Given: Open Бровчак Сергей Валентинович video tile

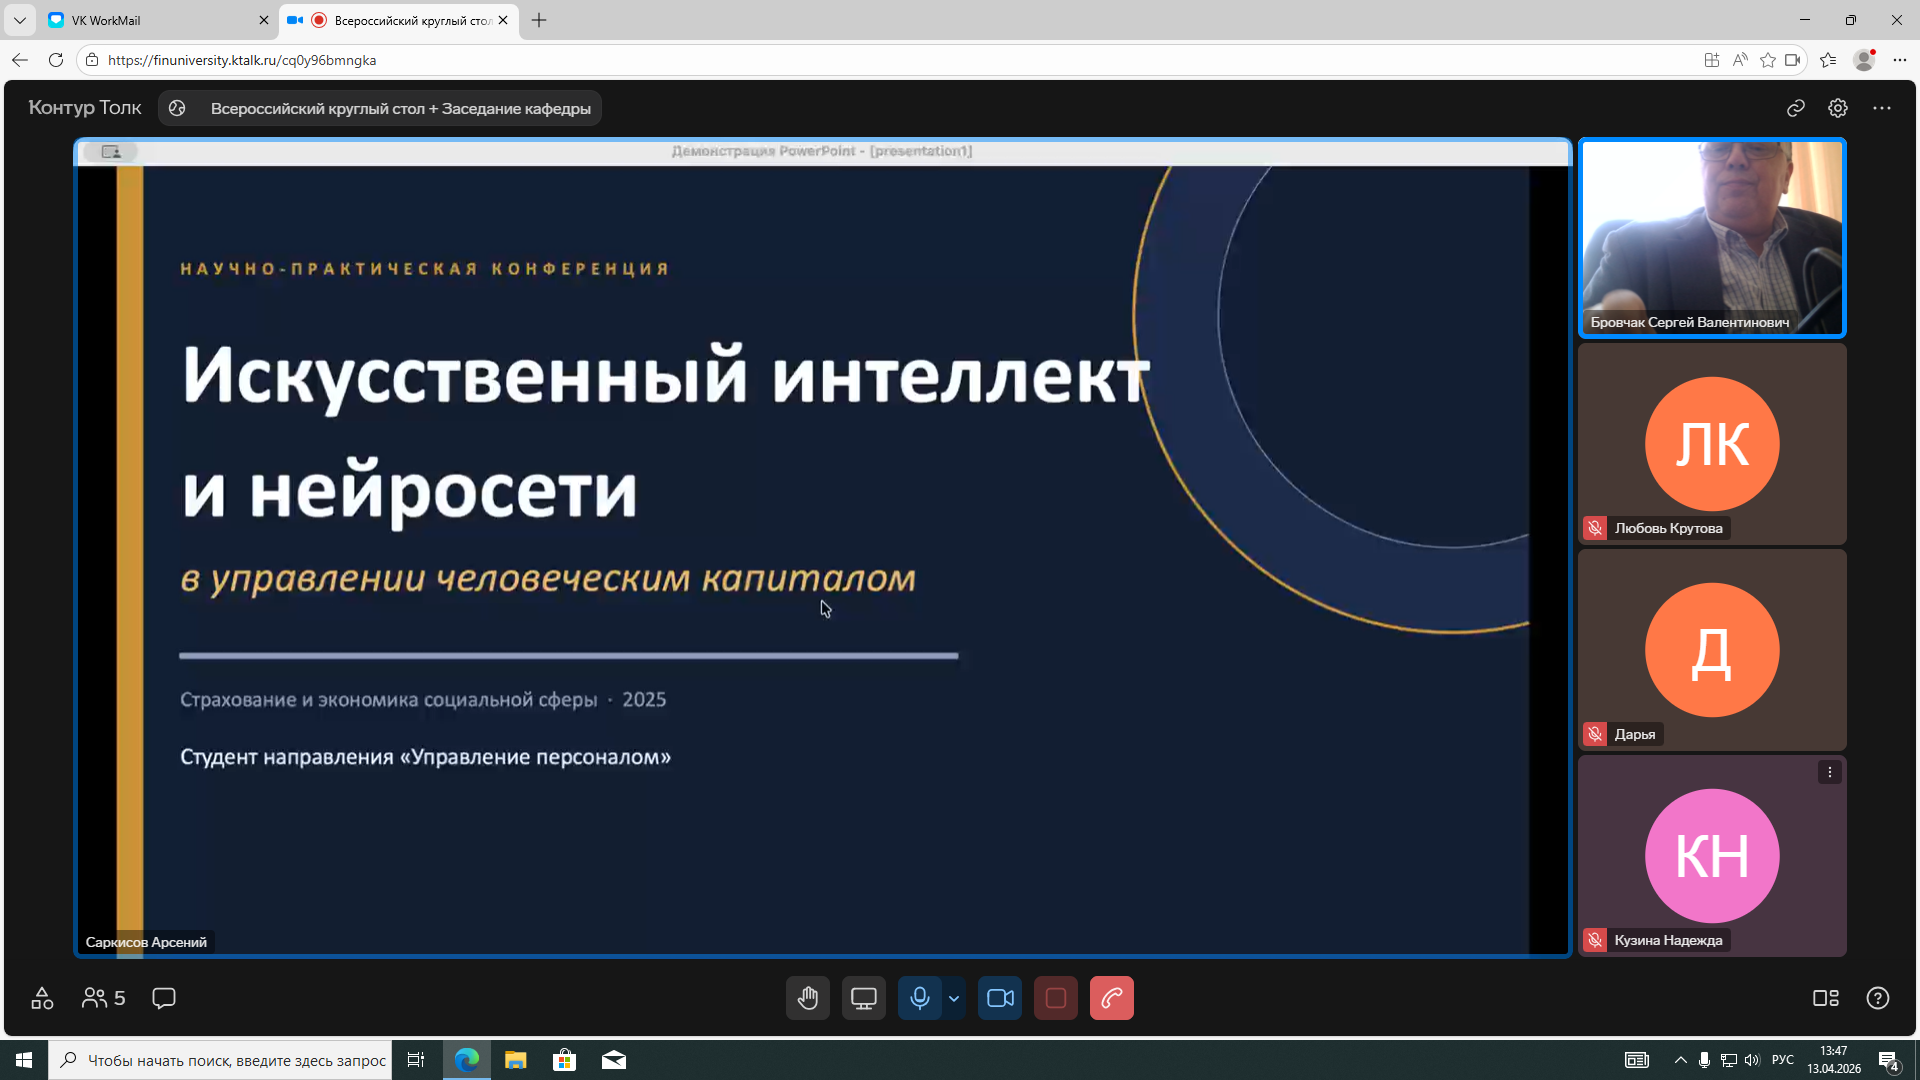Looking at the screenshot, I should click(1711, 237).
